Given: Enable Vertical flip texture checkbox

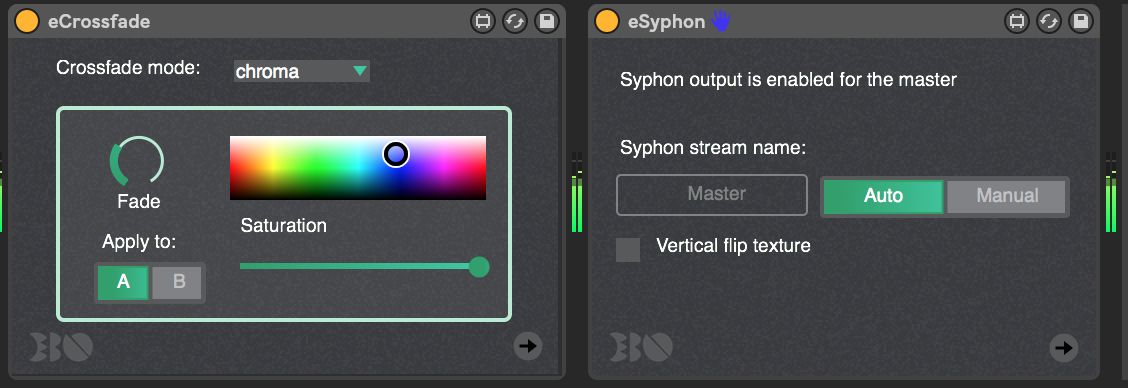Looking at the screenshot, I should 628,250.
